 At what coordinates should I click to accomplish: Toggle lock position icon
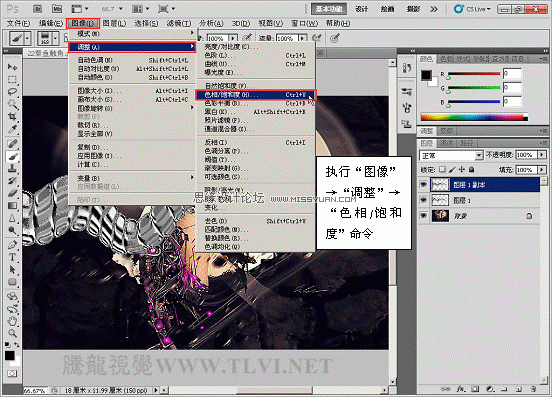coord(462,170)
